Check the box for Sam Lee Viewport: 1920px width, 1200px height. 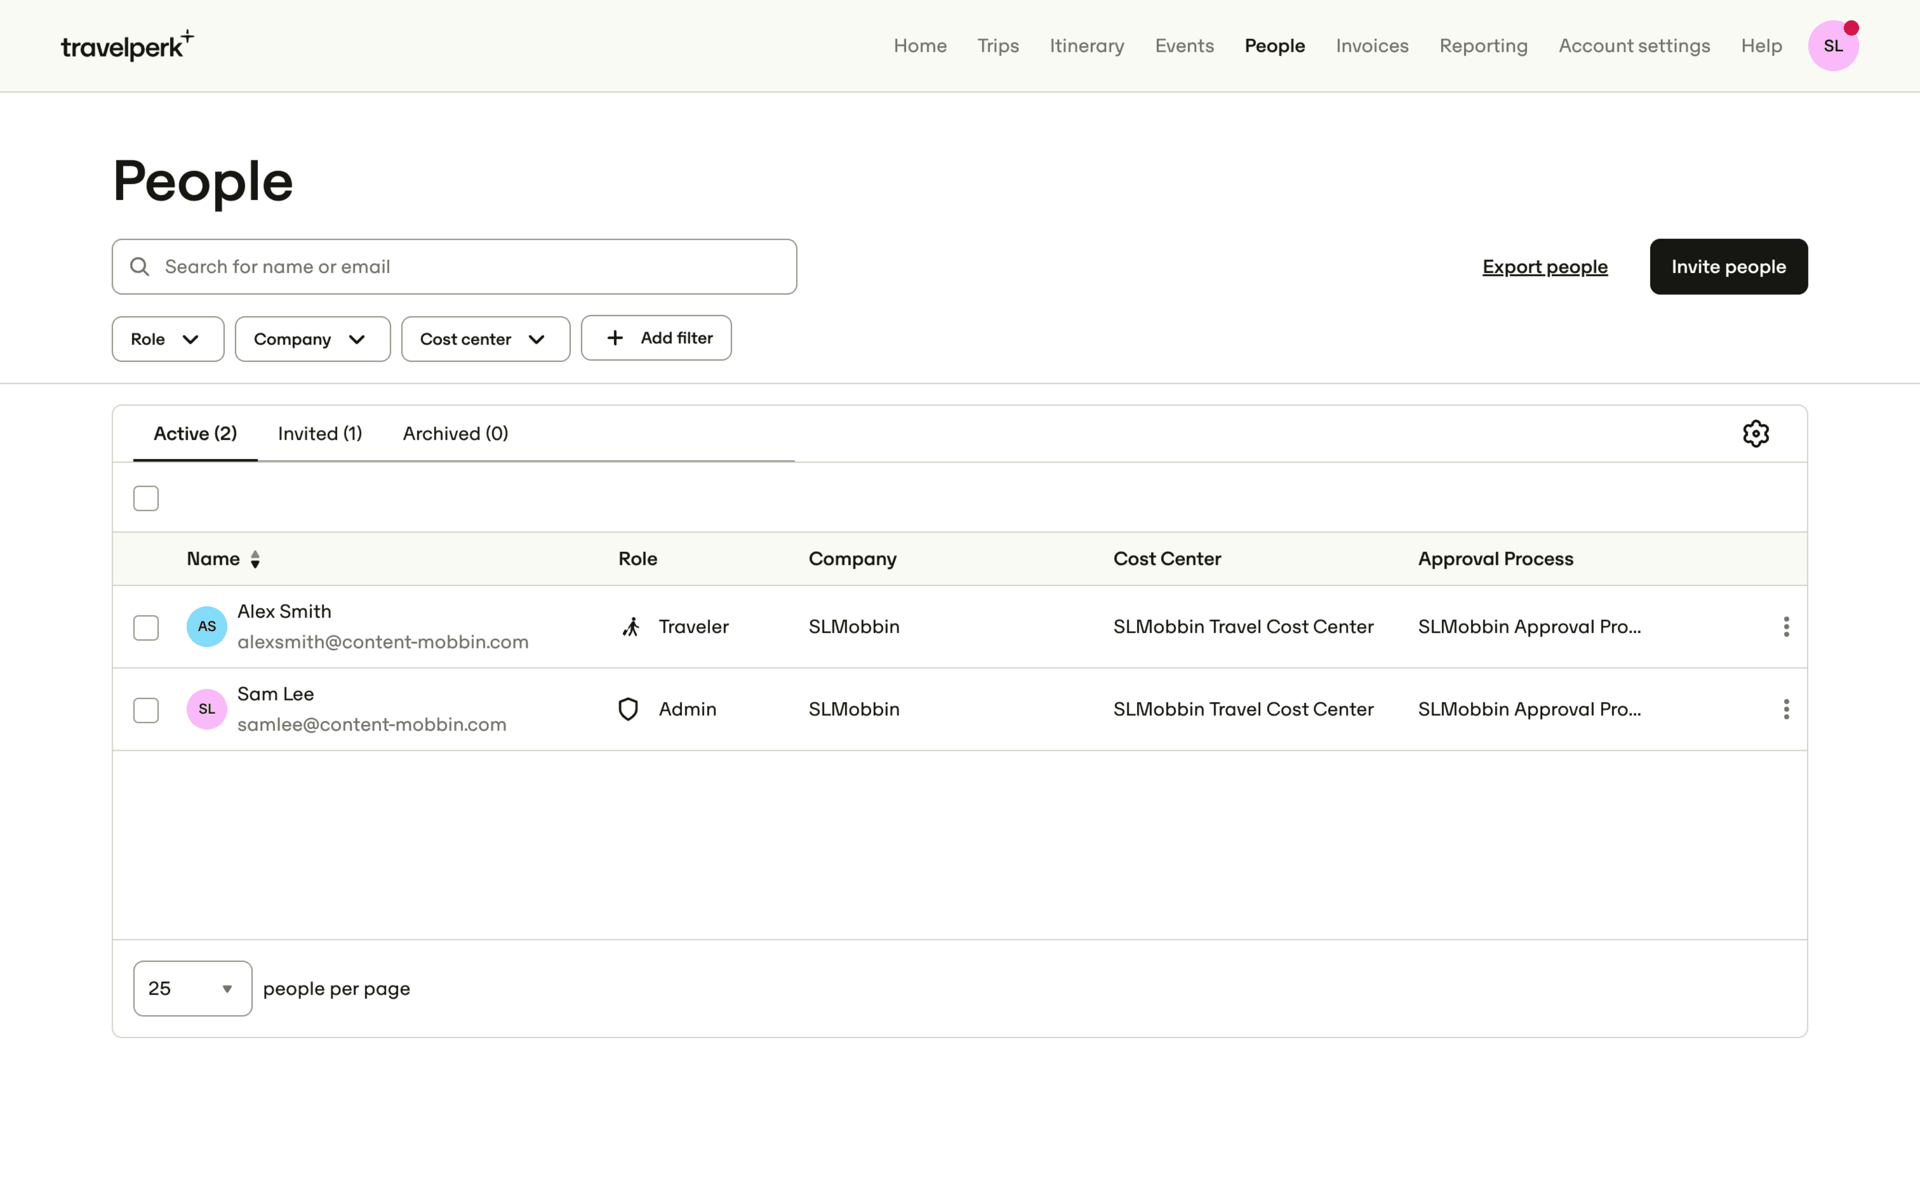click(146, 710)
